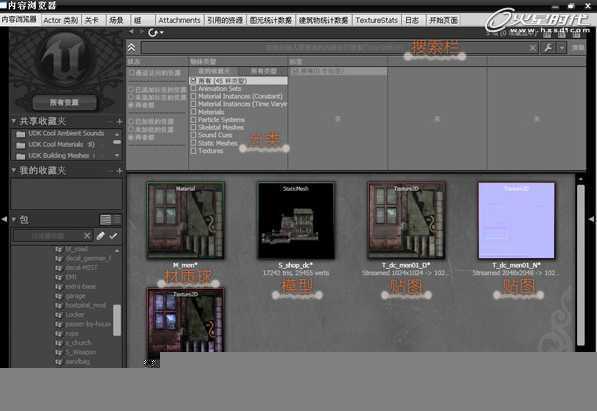Click the 所有资源 button under logo

(64, 102)
